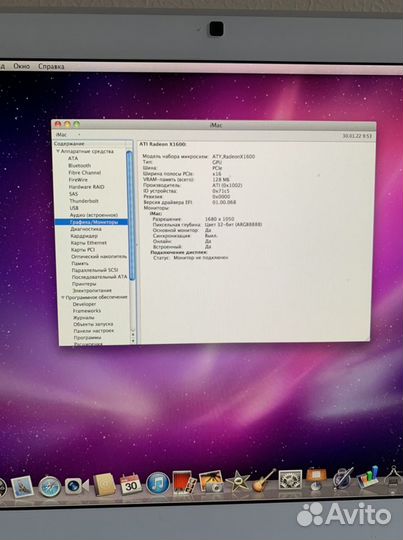Image resolution: width=403 pixels, height=540 pixels.
Task: Open iCal calendar showing 30
Action: pos(131,484)
